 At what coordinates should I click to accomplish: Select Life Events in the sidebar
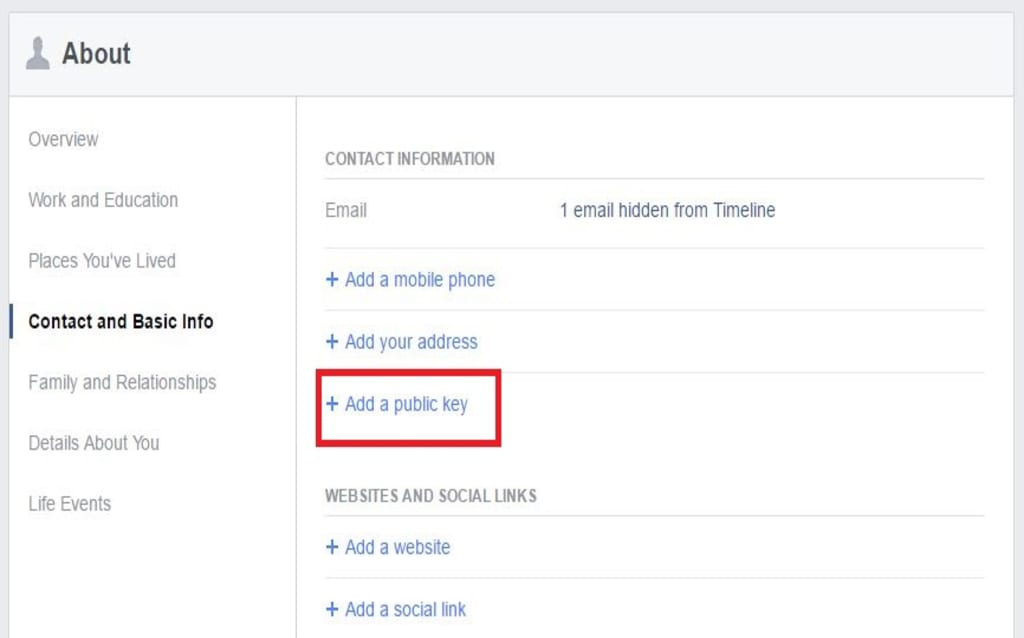coord(69,504)
